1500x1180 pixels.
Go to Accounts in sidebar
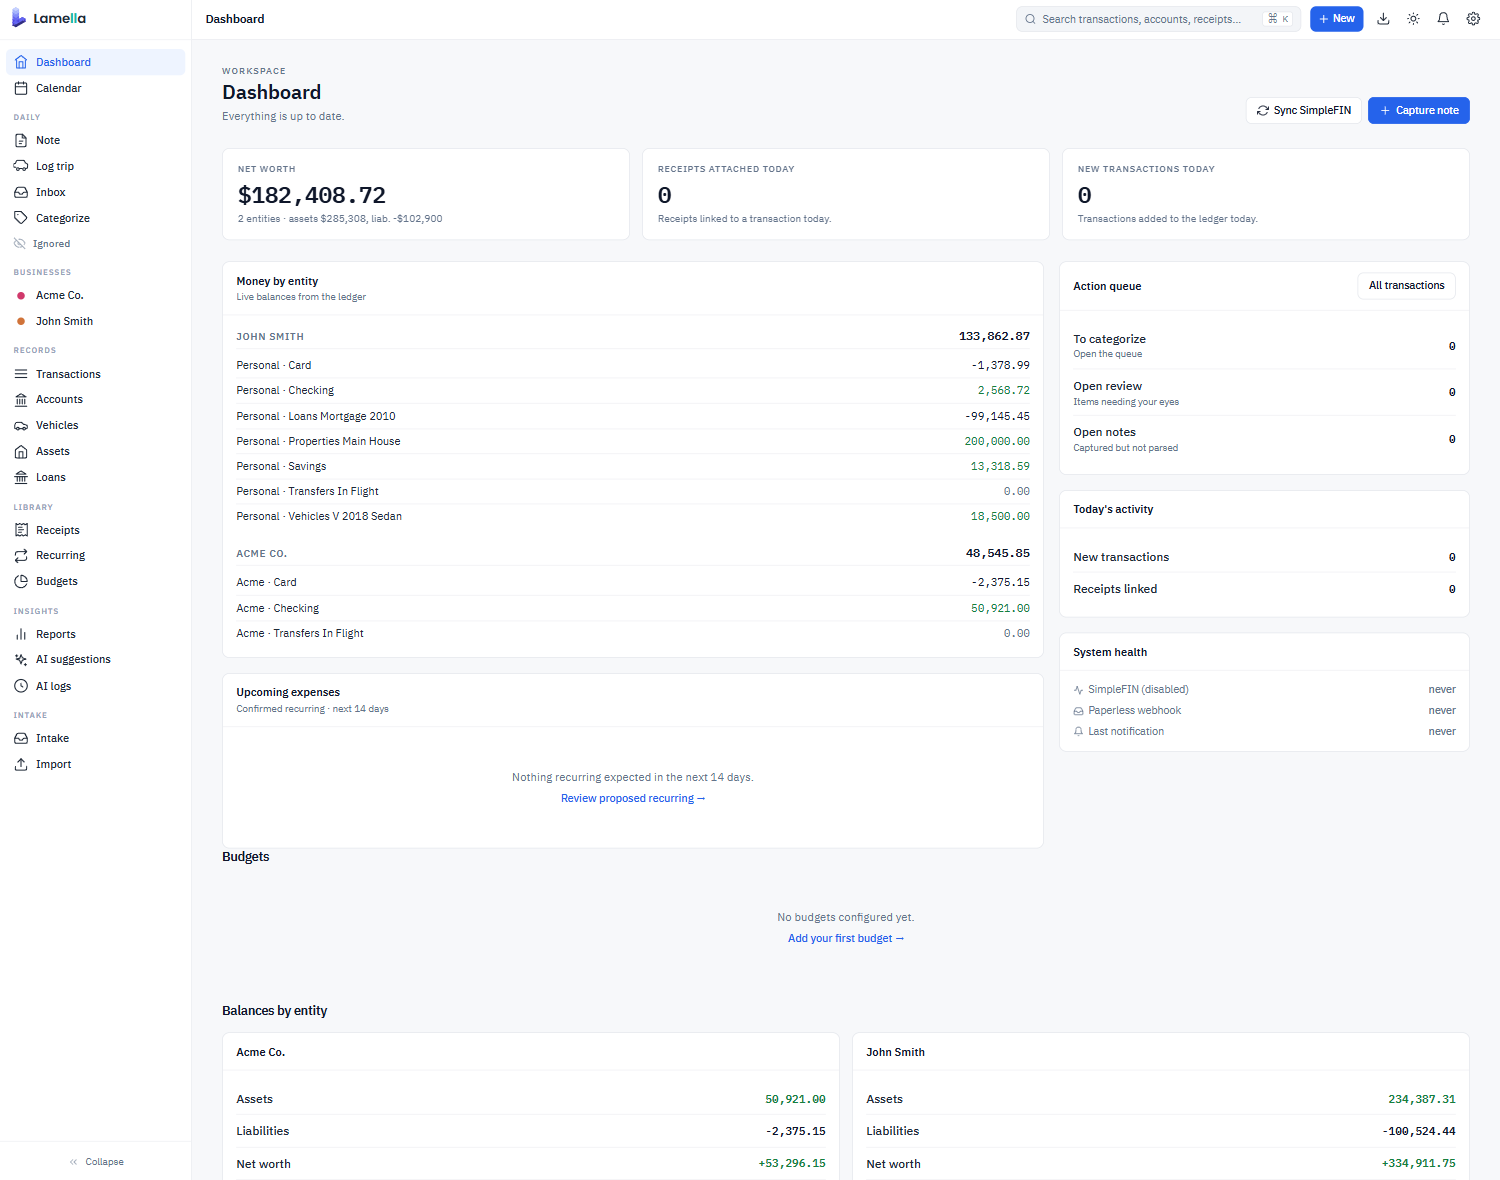pos(96,399)
